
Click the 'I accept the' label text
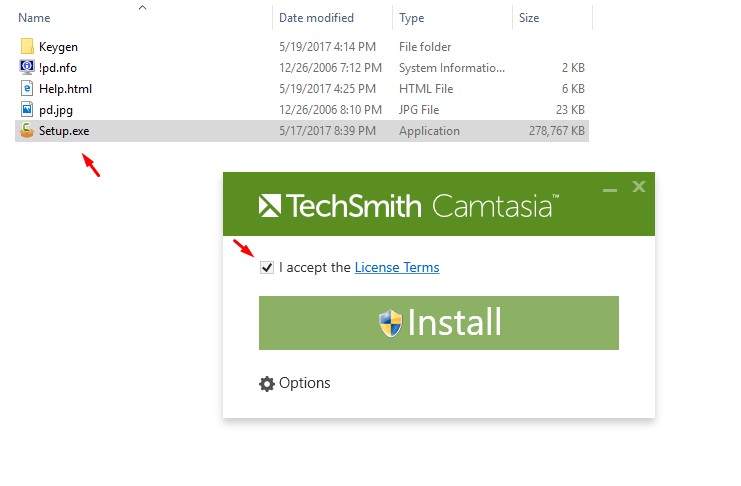tap(315, 268)
